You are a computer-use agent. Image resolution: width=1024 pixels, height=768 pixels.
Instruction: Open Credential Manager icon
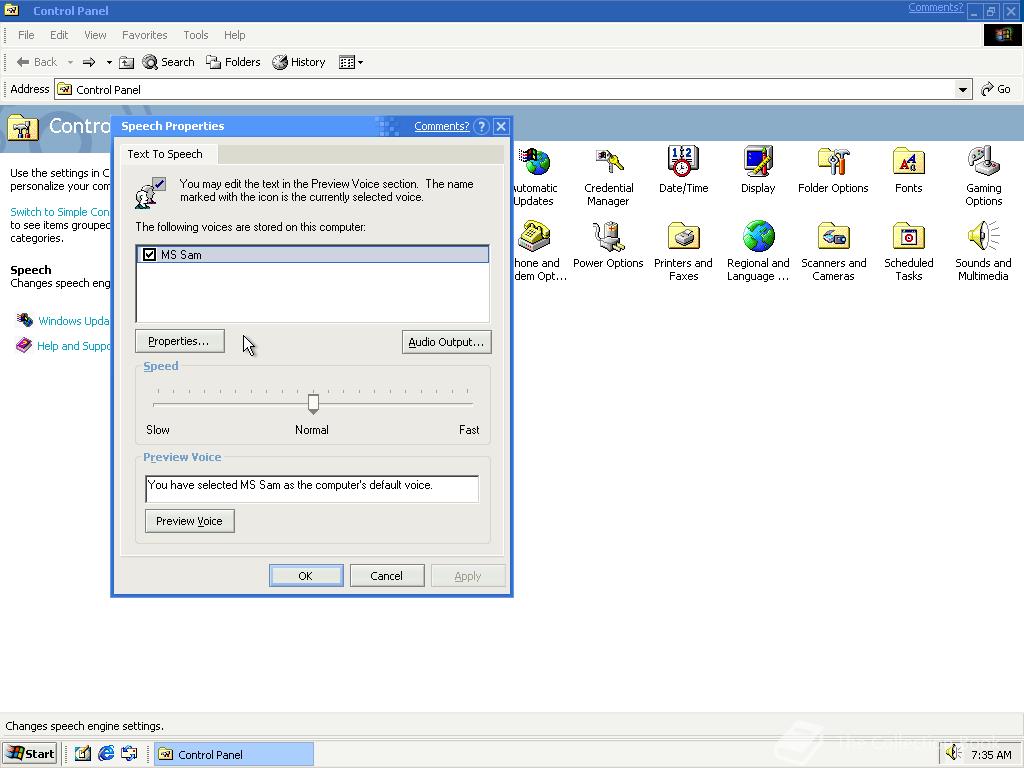click(x=608, y=176)
